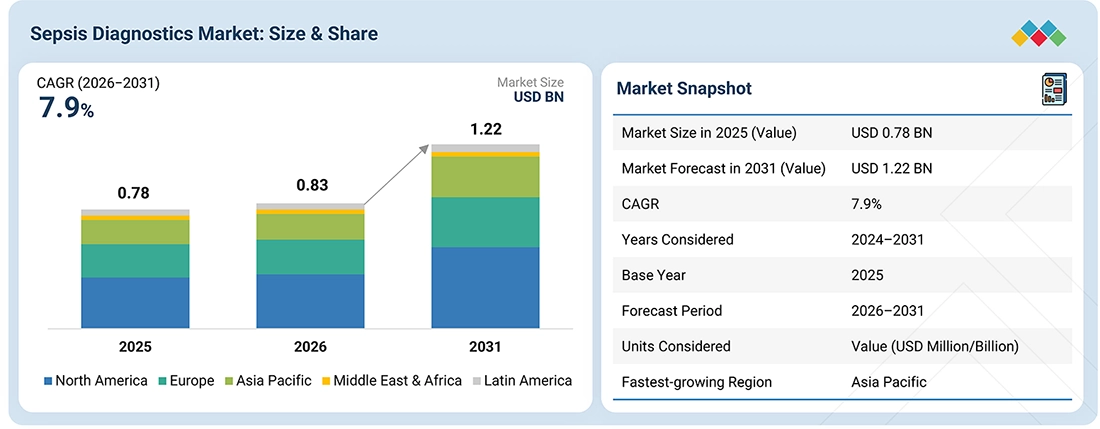The image size is (1100, 429).
Task: Click the 2025 axis label
Action: [135, 346]
